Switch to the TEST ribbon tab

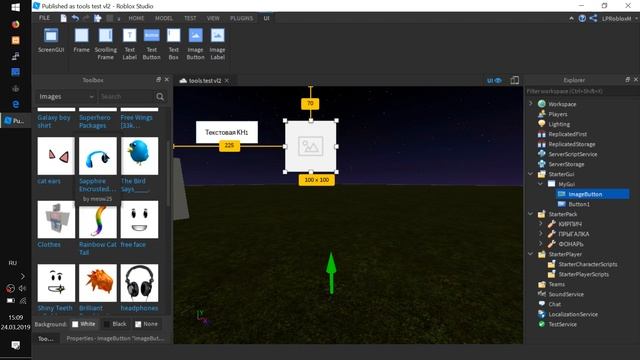pyautogui.click(x=190, y=18)
